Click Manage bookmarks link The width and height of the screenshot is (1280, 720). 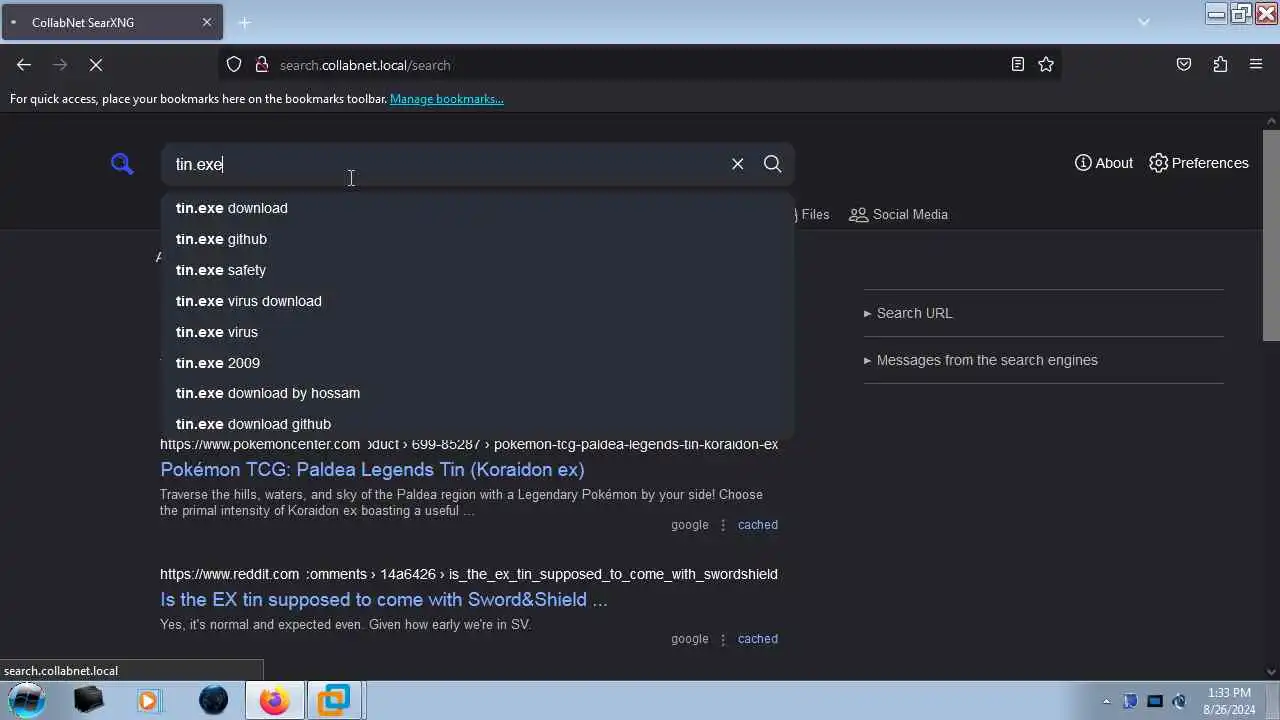447,99
